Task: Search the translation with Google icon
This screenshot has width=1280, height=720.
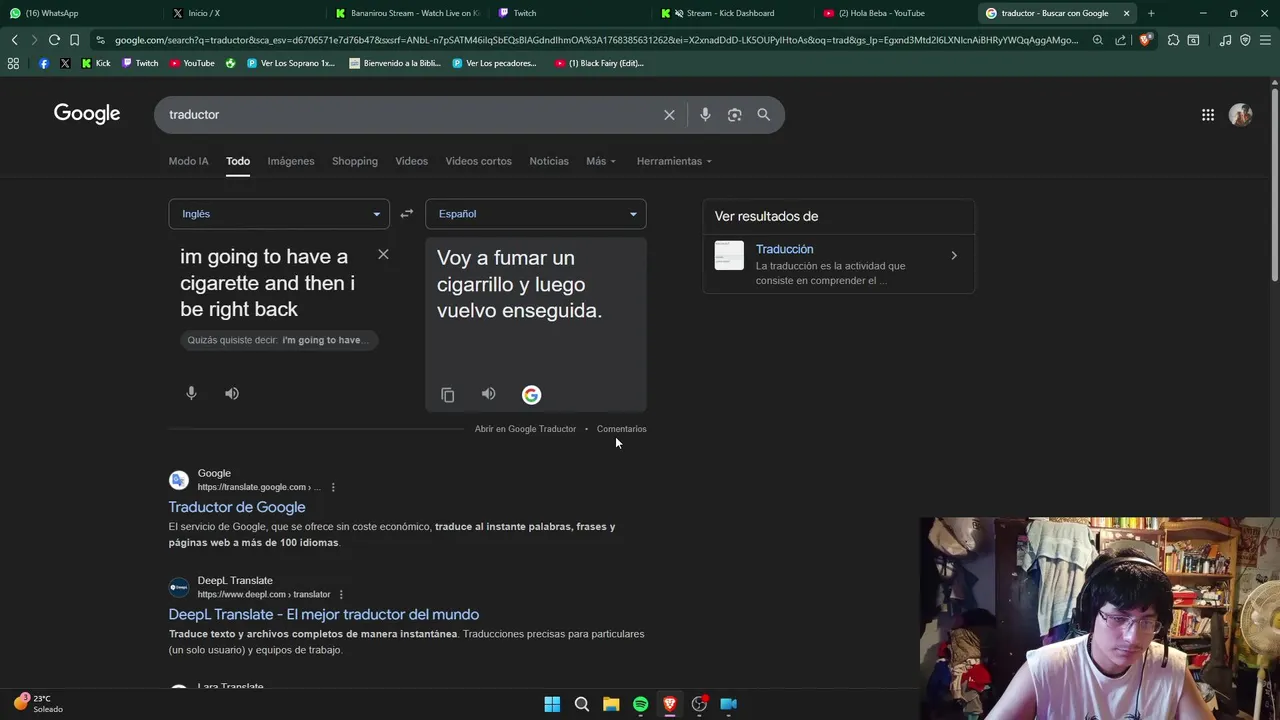Action: click(531, 395)
